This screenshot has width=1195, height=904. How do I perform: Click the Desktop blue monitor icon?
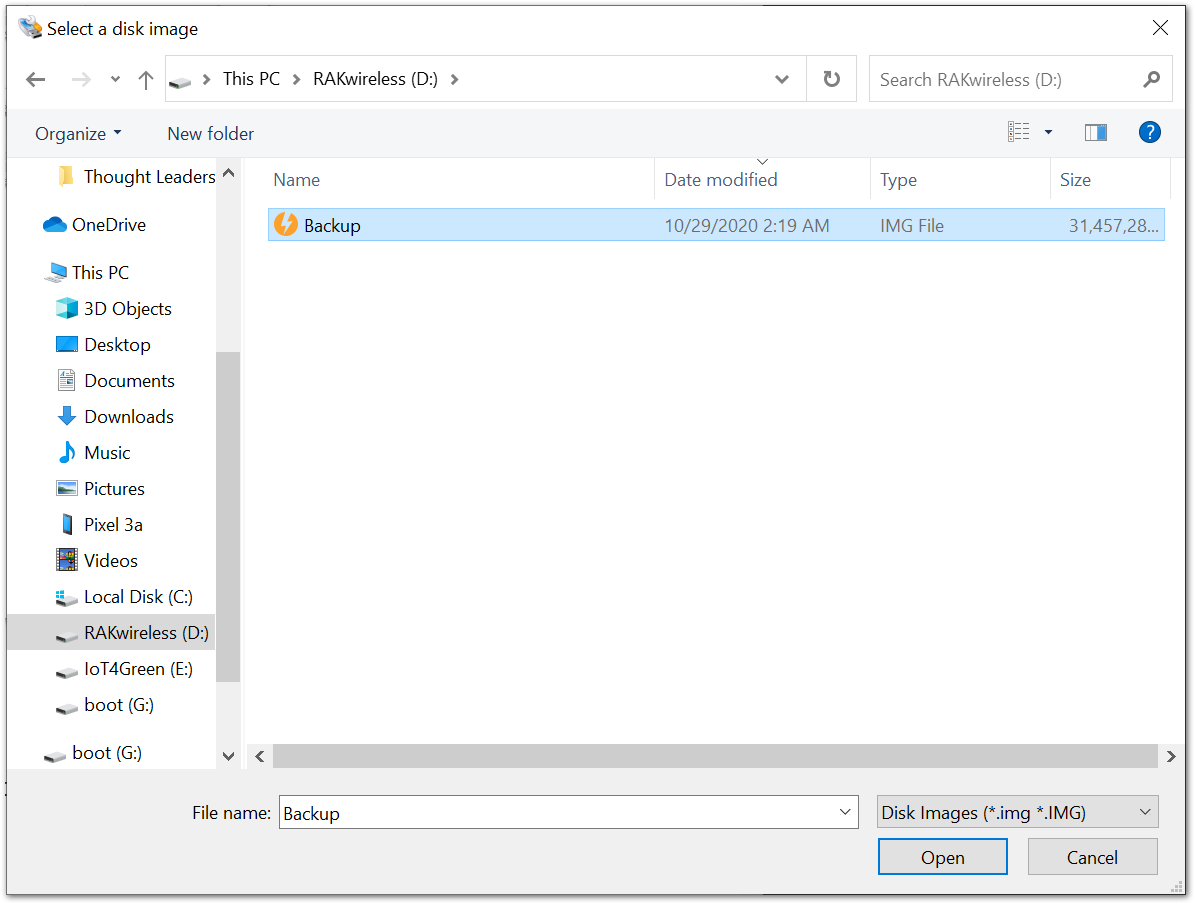67,345
